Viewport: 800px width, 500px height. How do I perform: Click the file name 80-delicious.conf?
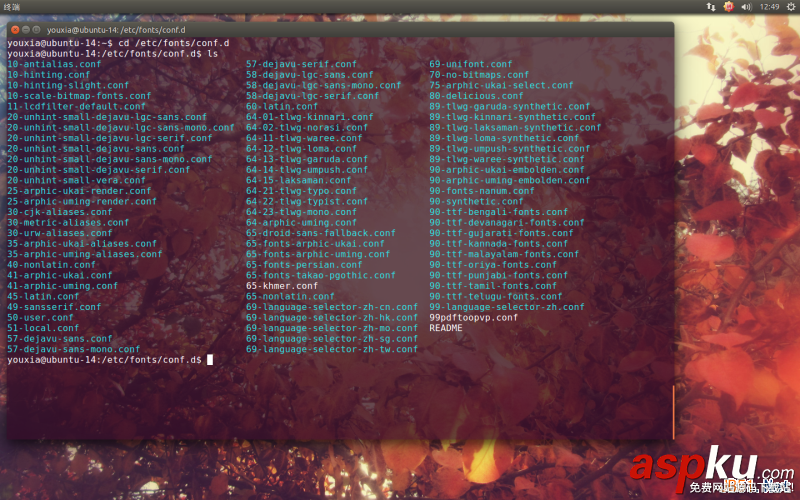coord(476,96)
